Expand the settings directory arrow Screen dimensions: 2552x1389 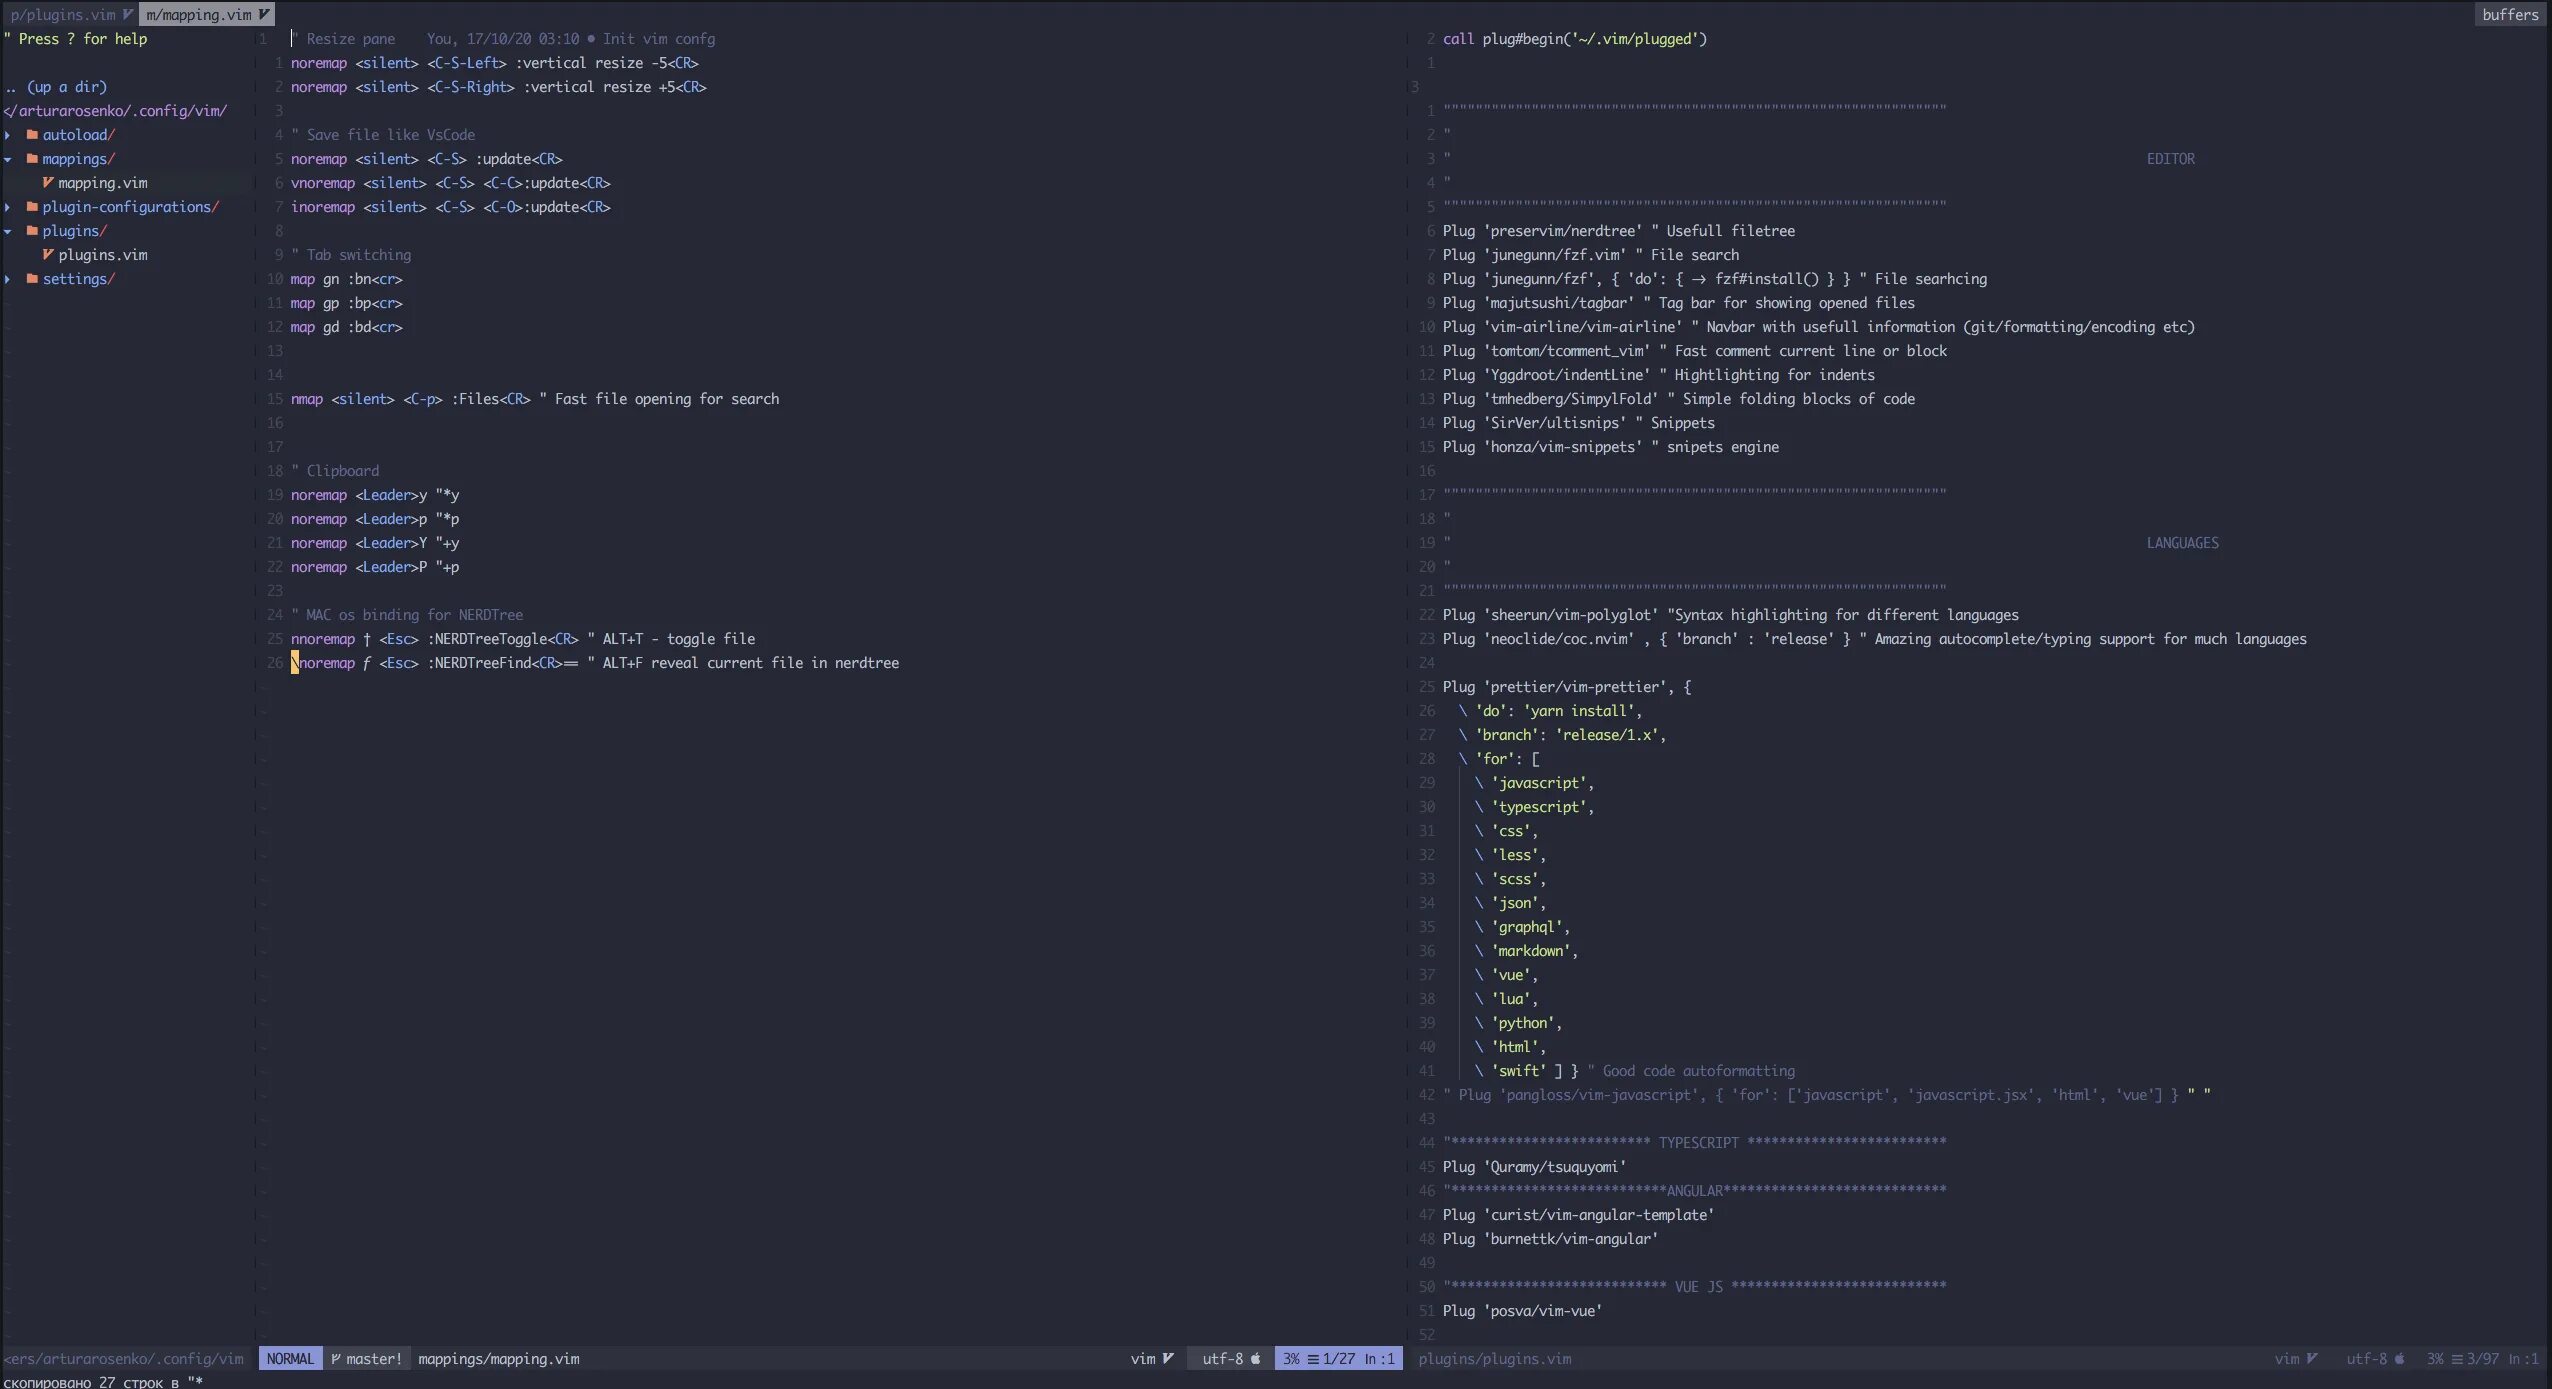point(8,279)
